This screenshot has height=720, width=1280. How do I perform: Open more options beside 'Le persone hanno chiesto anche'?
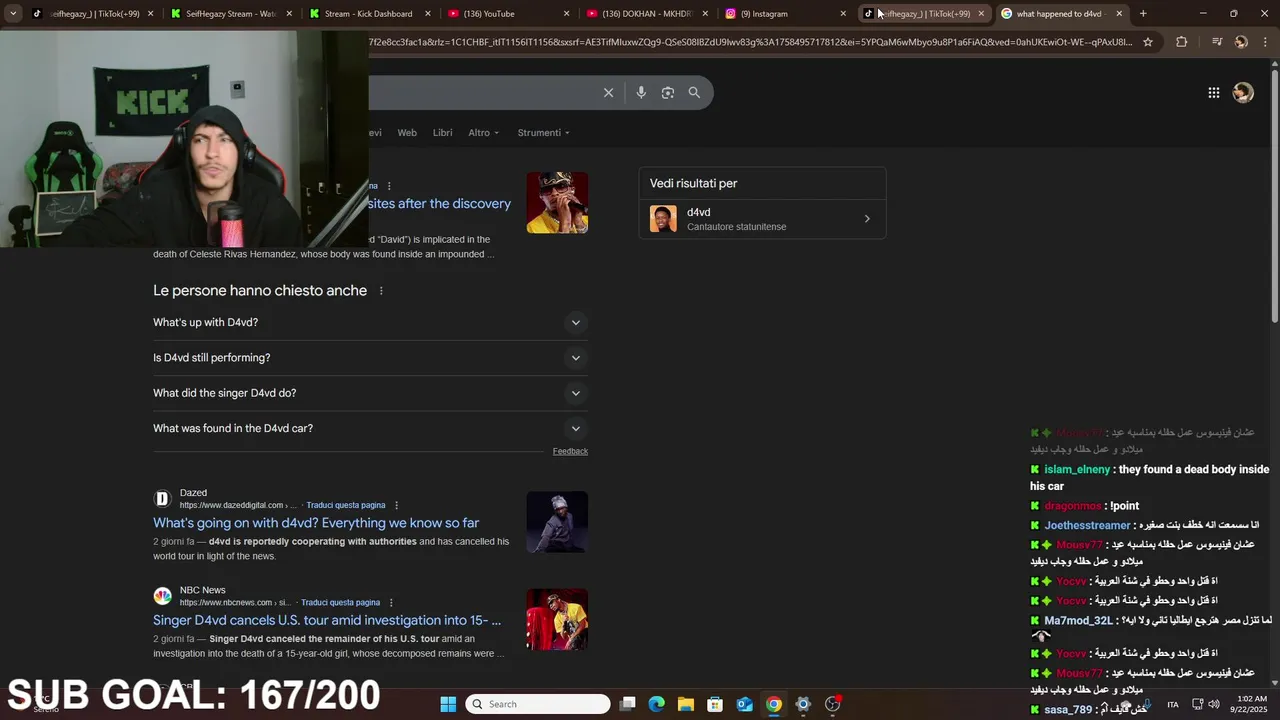[x=381, y=291]
